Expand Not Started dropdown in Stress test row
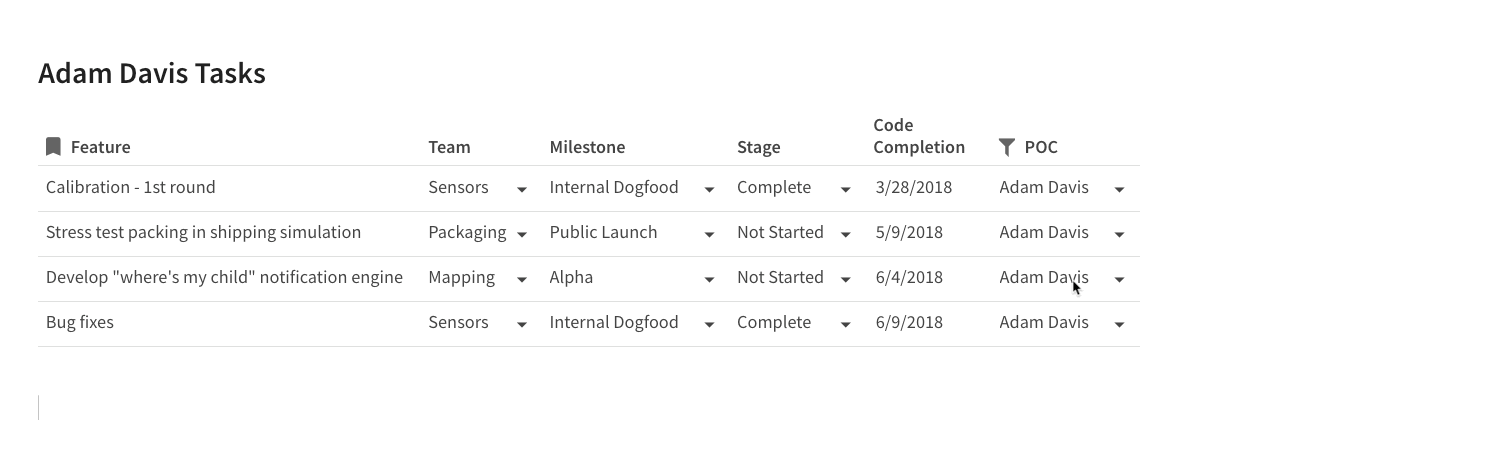 tap(845, 234)
